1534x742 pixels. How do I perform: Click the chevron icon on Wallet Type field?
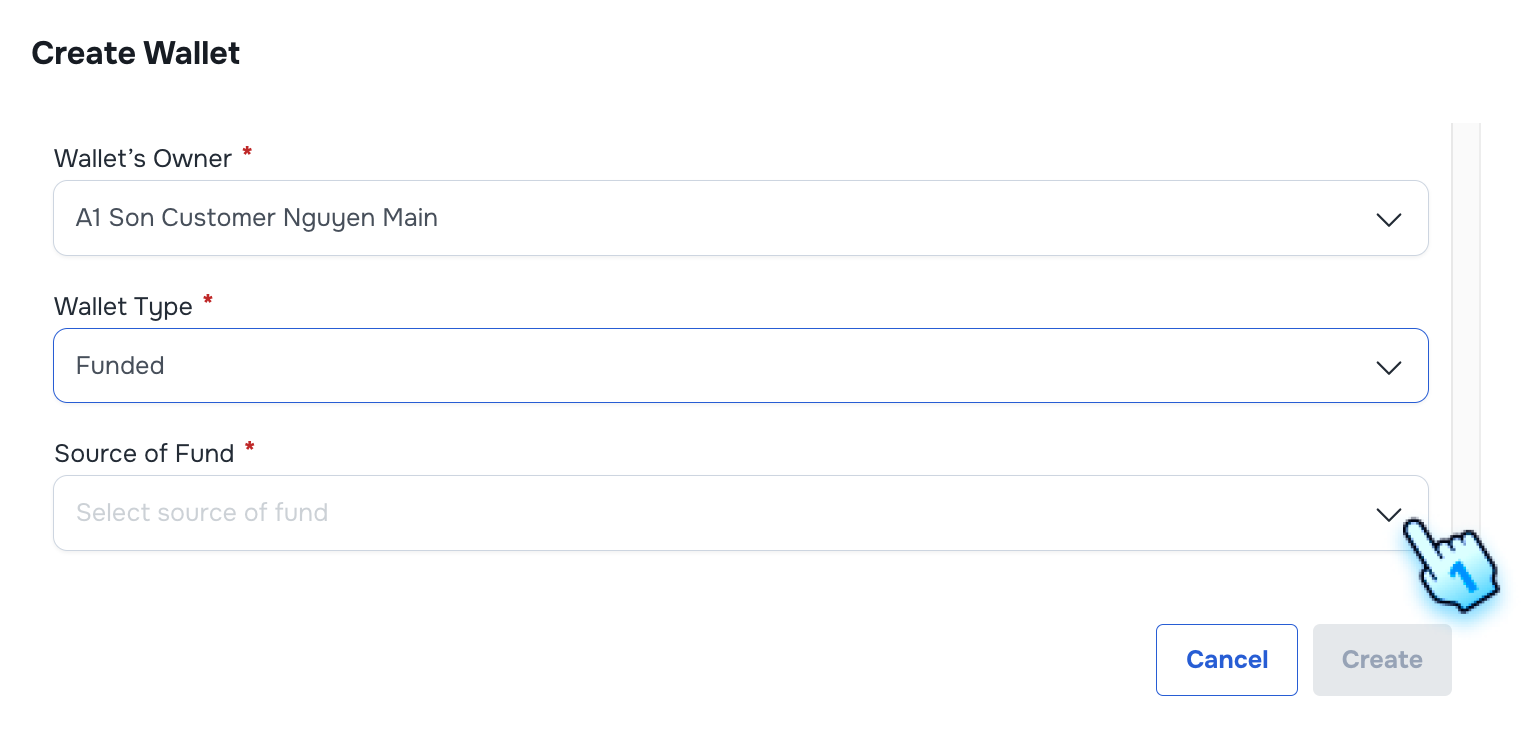coord(1388,367)
